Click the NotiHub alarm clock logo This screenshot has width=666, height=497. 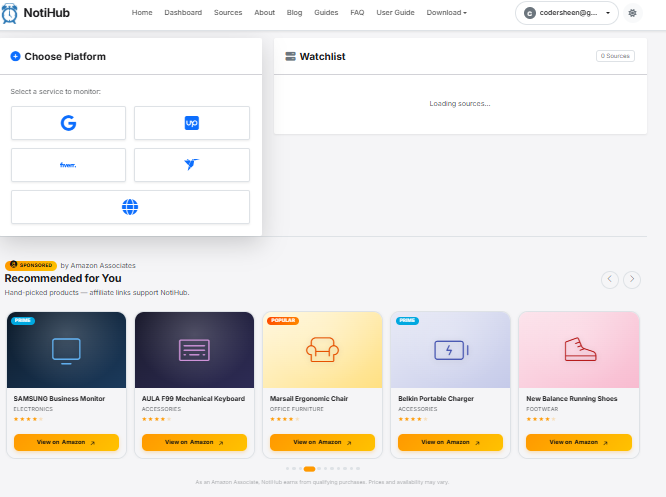(9, 13)
